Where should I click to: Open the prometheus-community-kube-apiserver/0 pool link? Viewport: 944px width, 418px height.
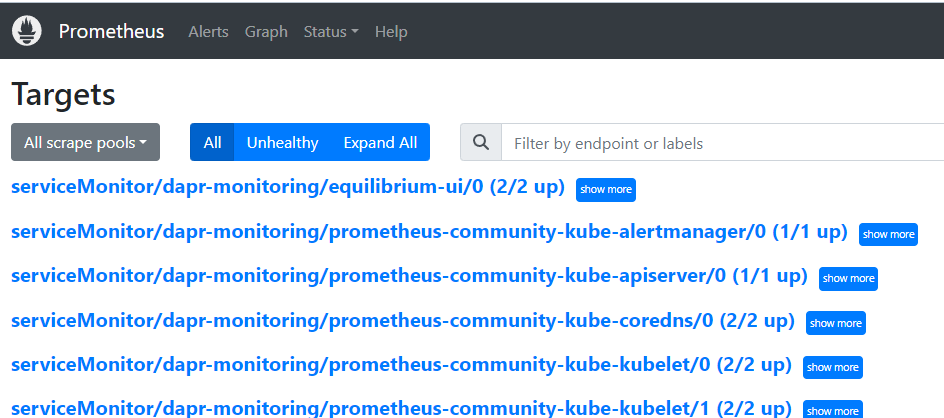(409, 276)
